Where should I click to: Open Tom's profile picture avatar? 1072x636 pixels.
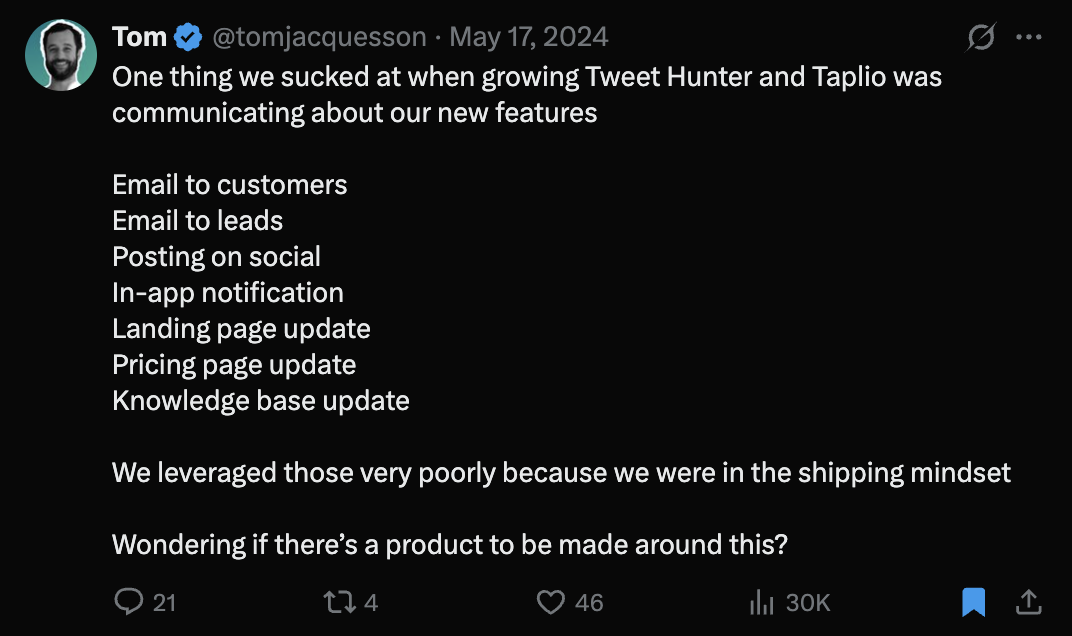tap(61, 54)
